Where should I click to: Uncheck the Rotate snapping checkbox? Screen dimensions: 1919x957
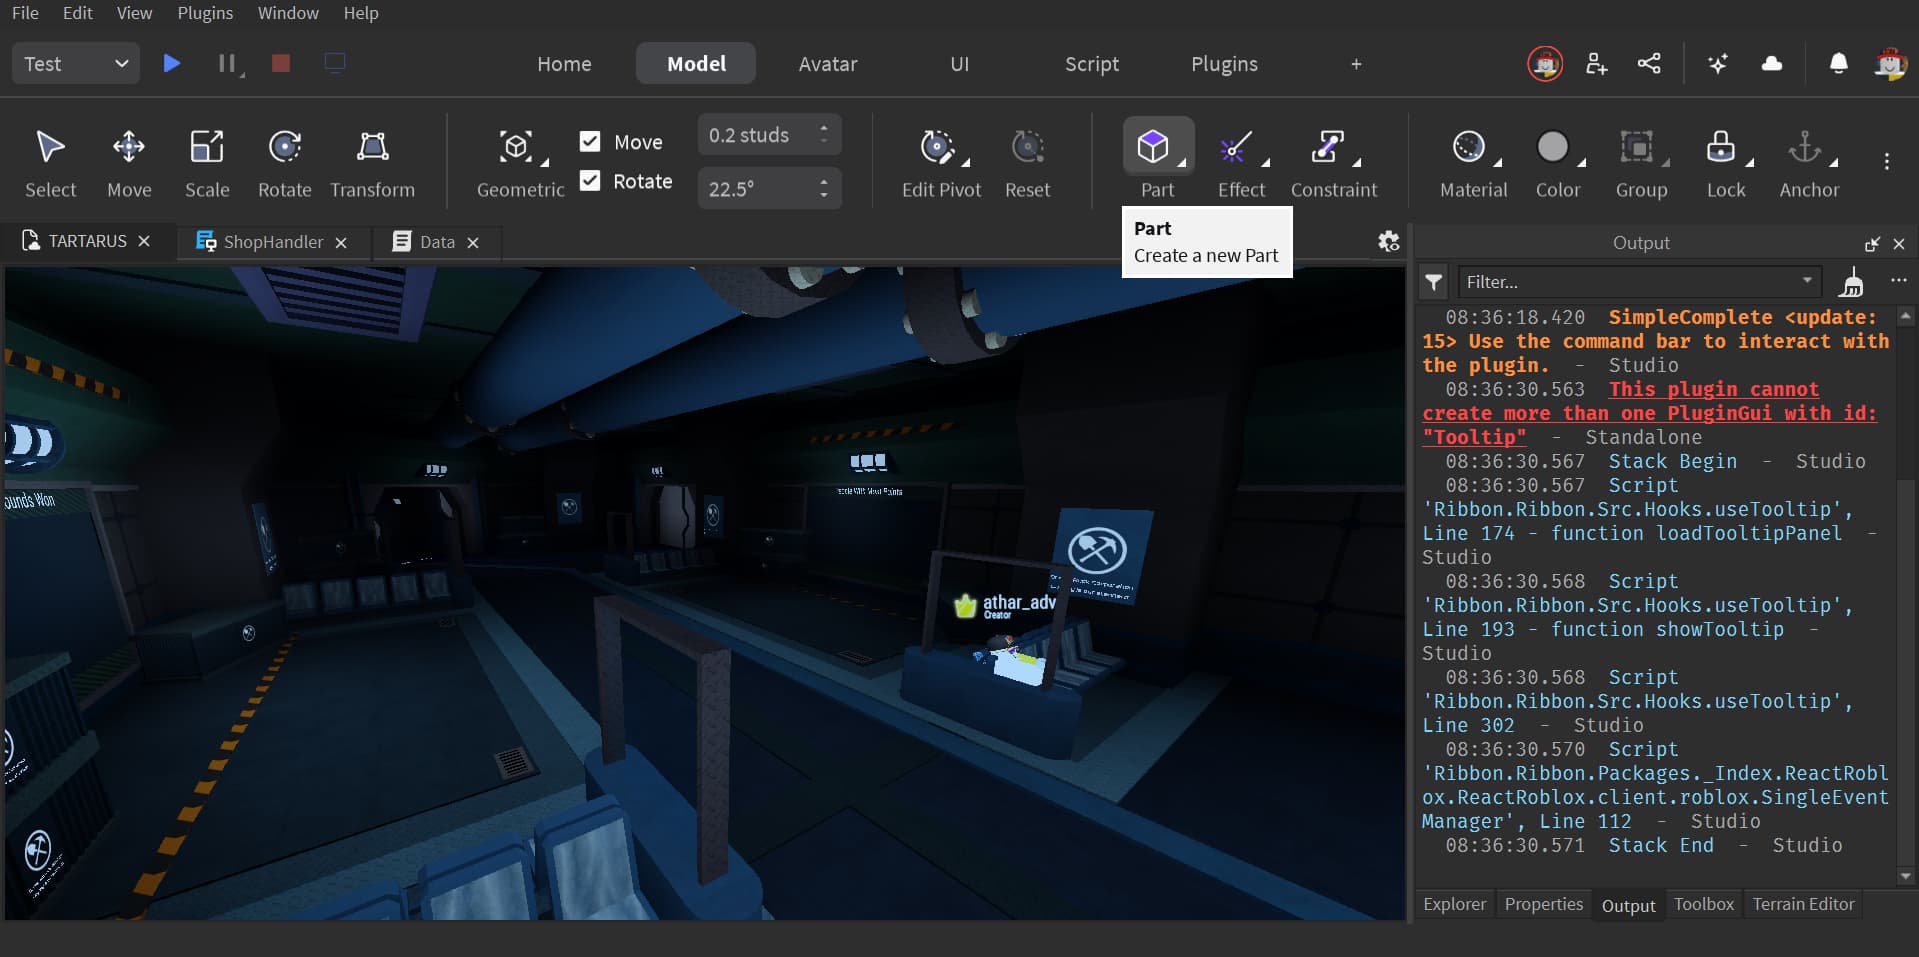(590, 180)
